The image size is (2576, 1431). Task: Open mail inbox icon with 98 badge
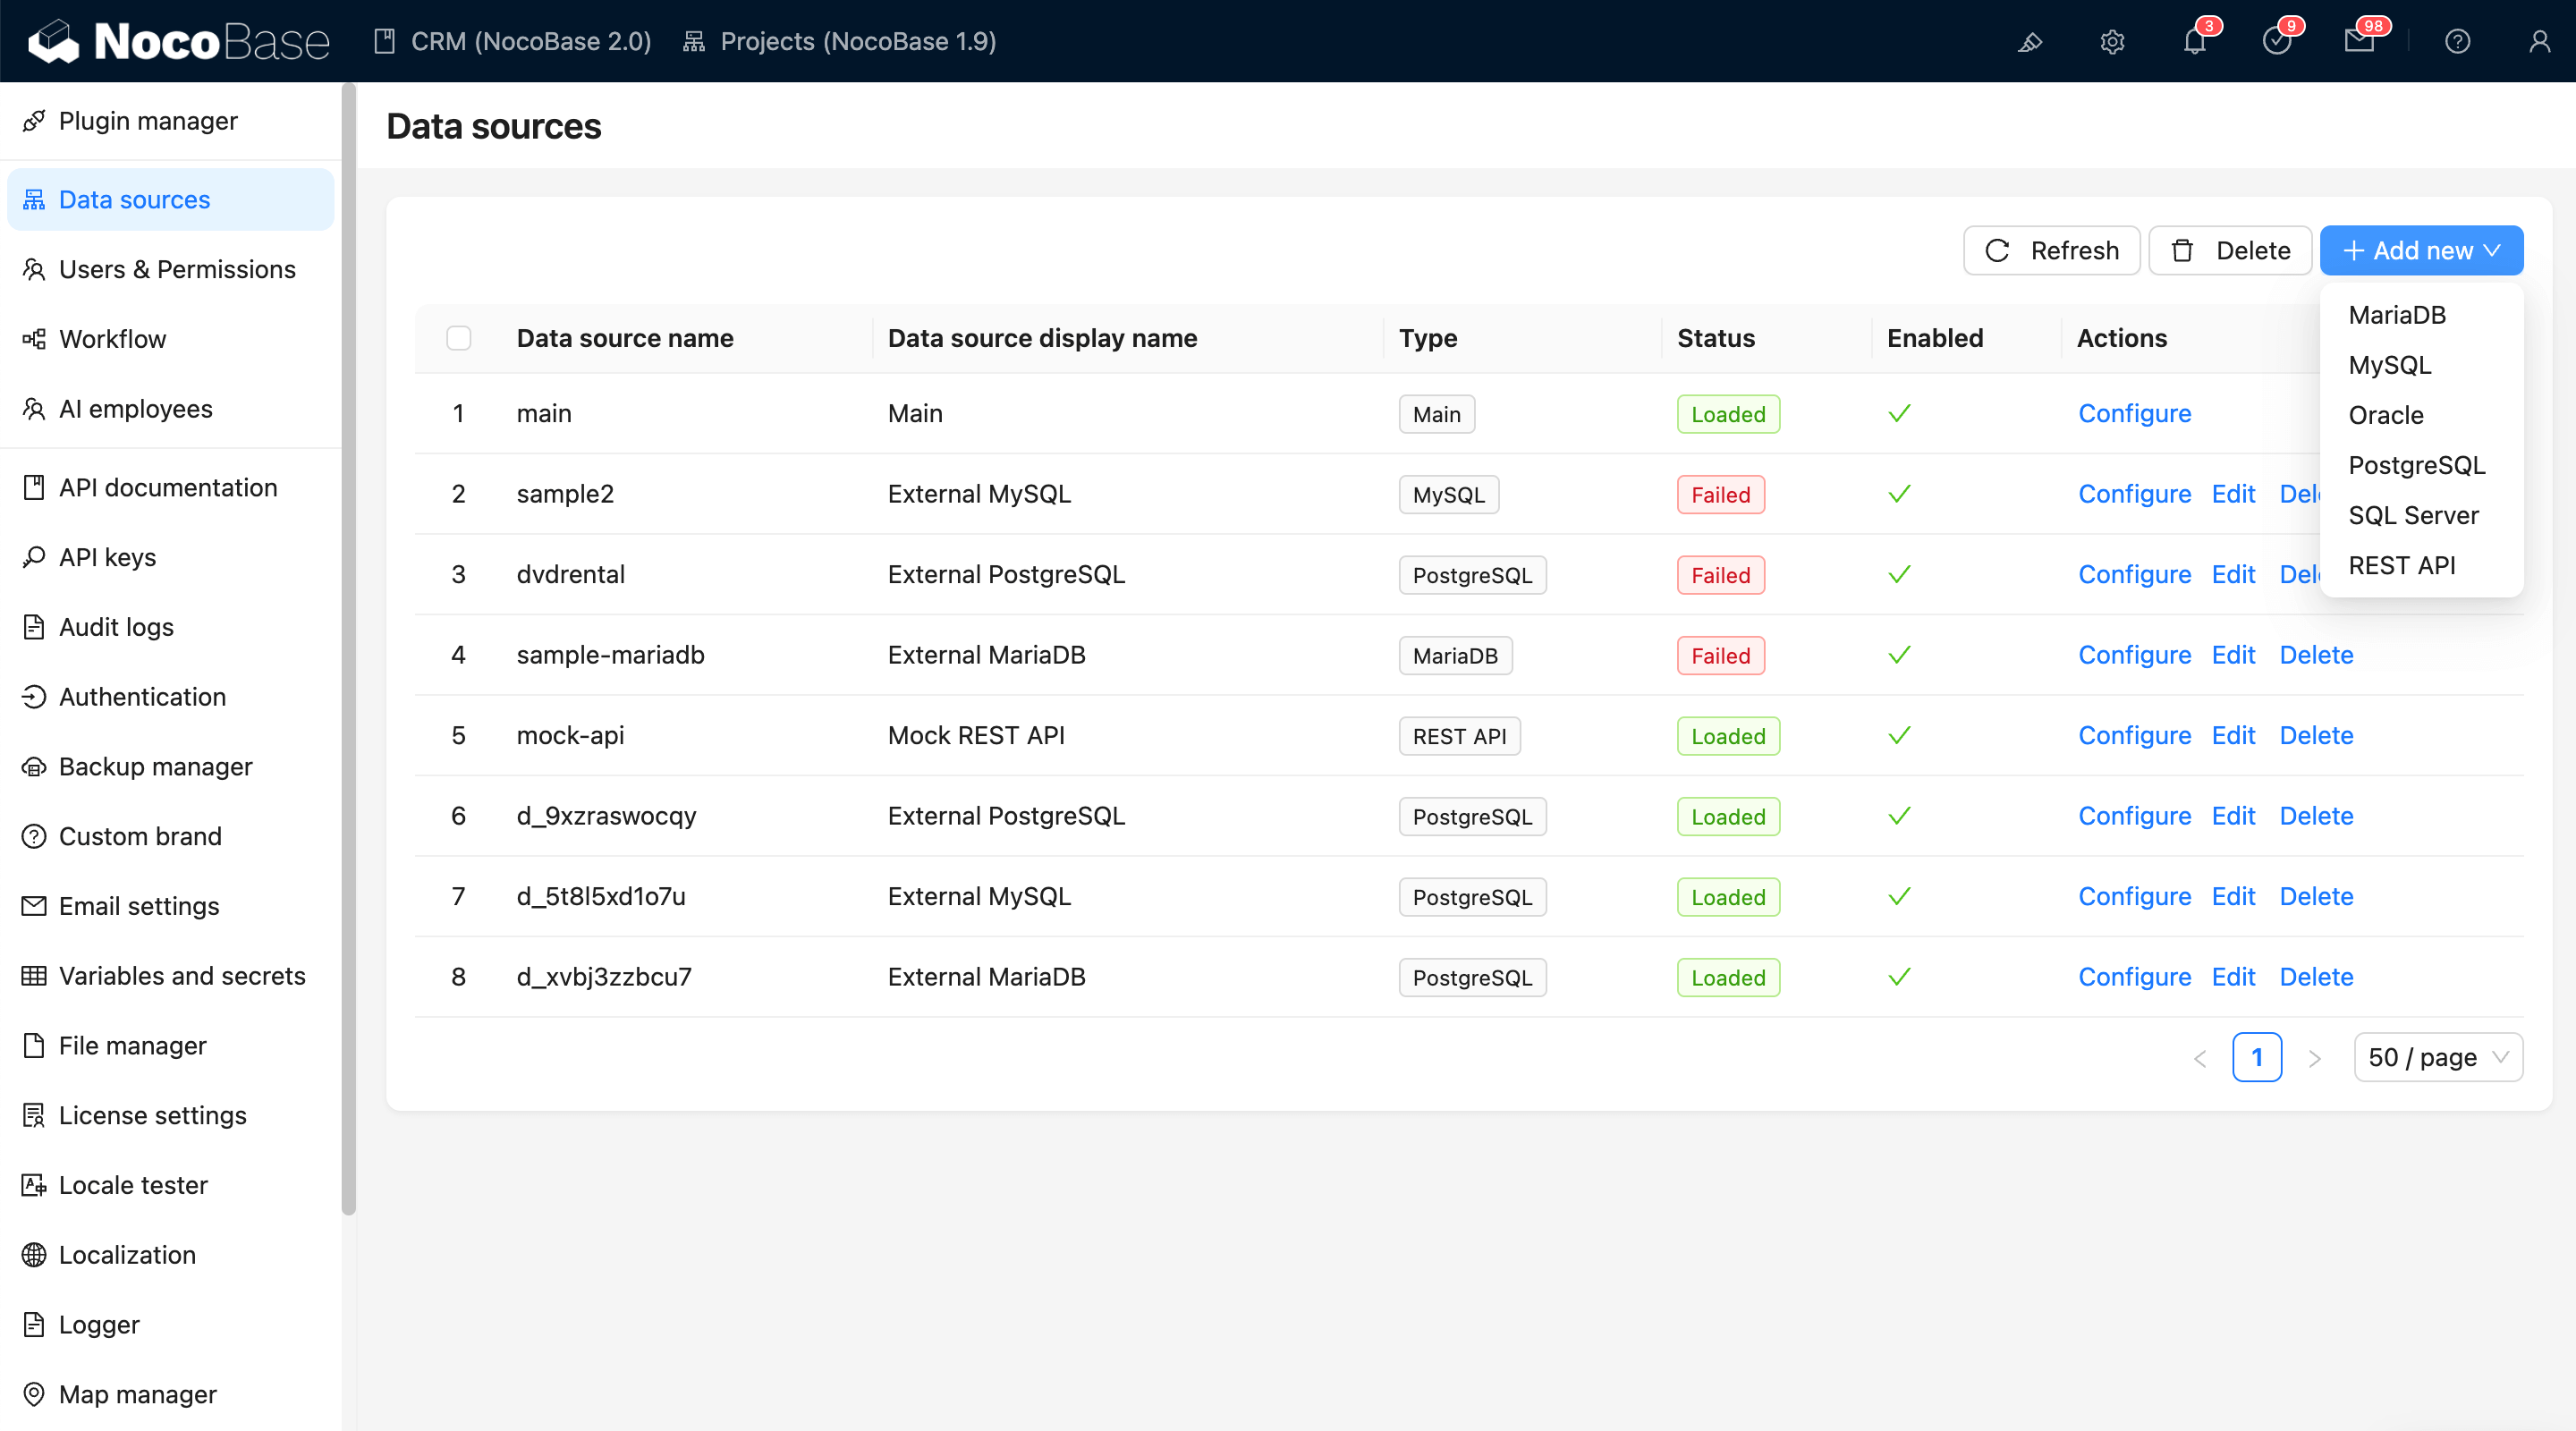tap(2359, 42)
